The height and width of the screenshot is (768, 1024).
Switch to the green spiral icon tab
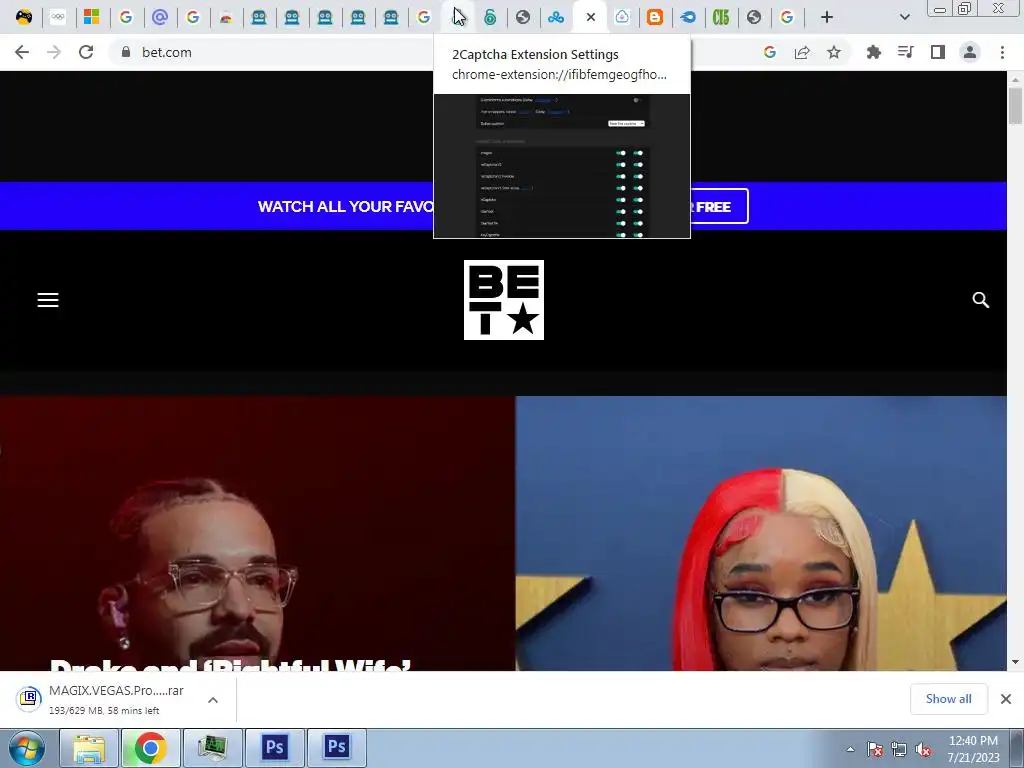click(490, 17)
